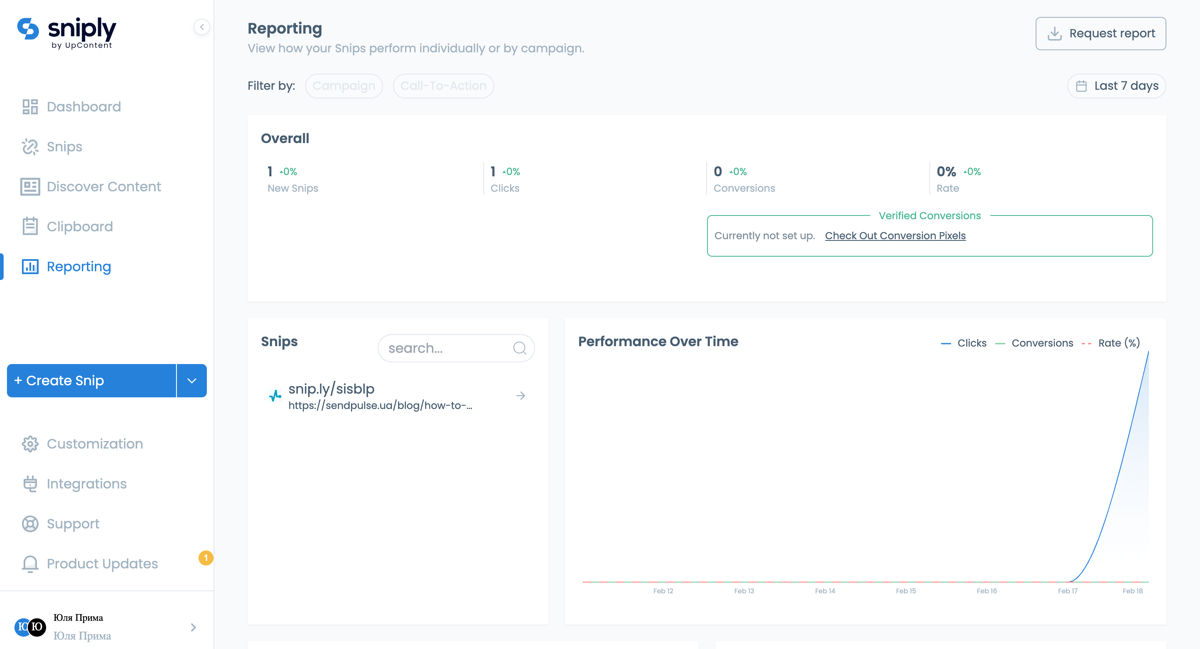Click the Support lifebuoy icon
Image resolution: width=1200 pixels, height=649 pixels.
pyautogui.click(x=30, y=524)
